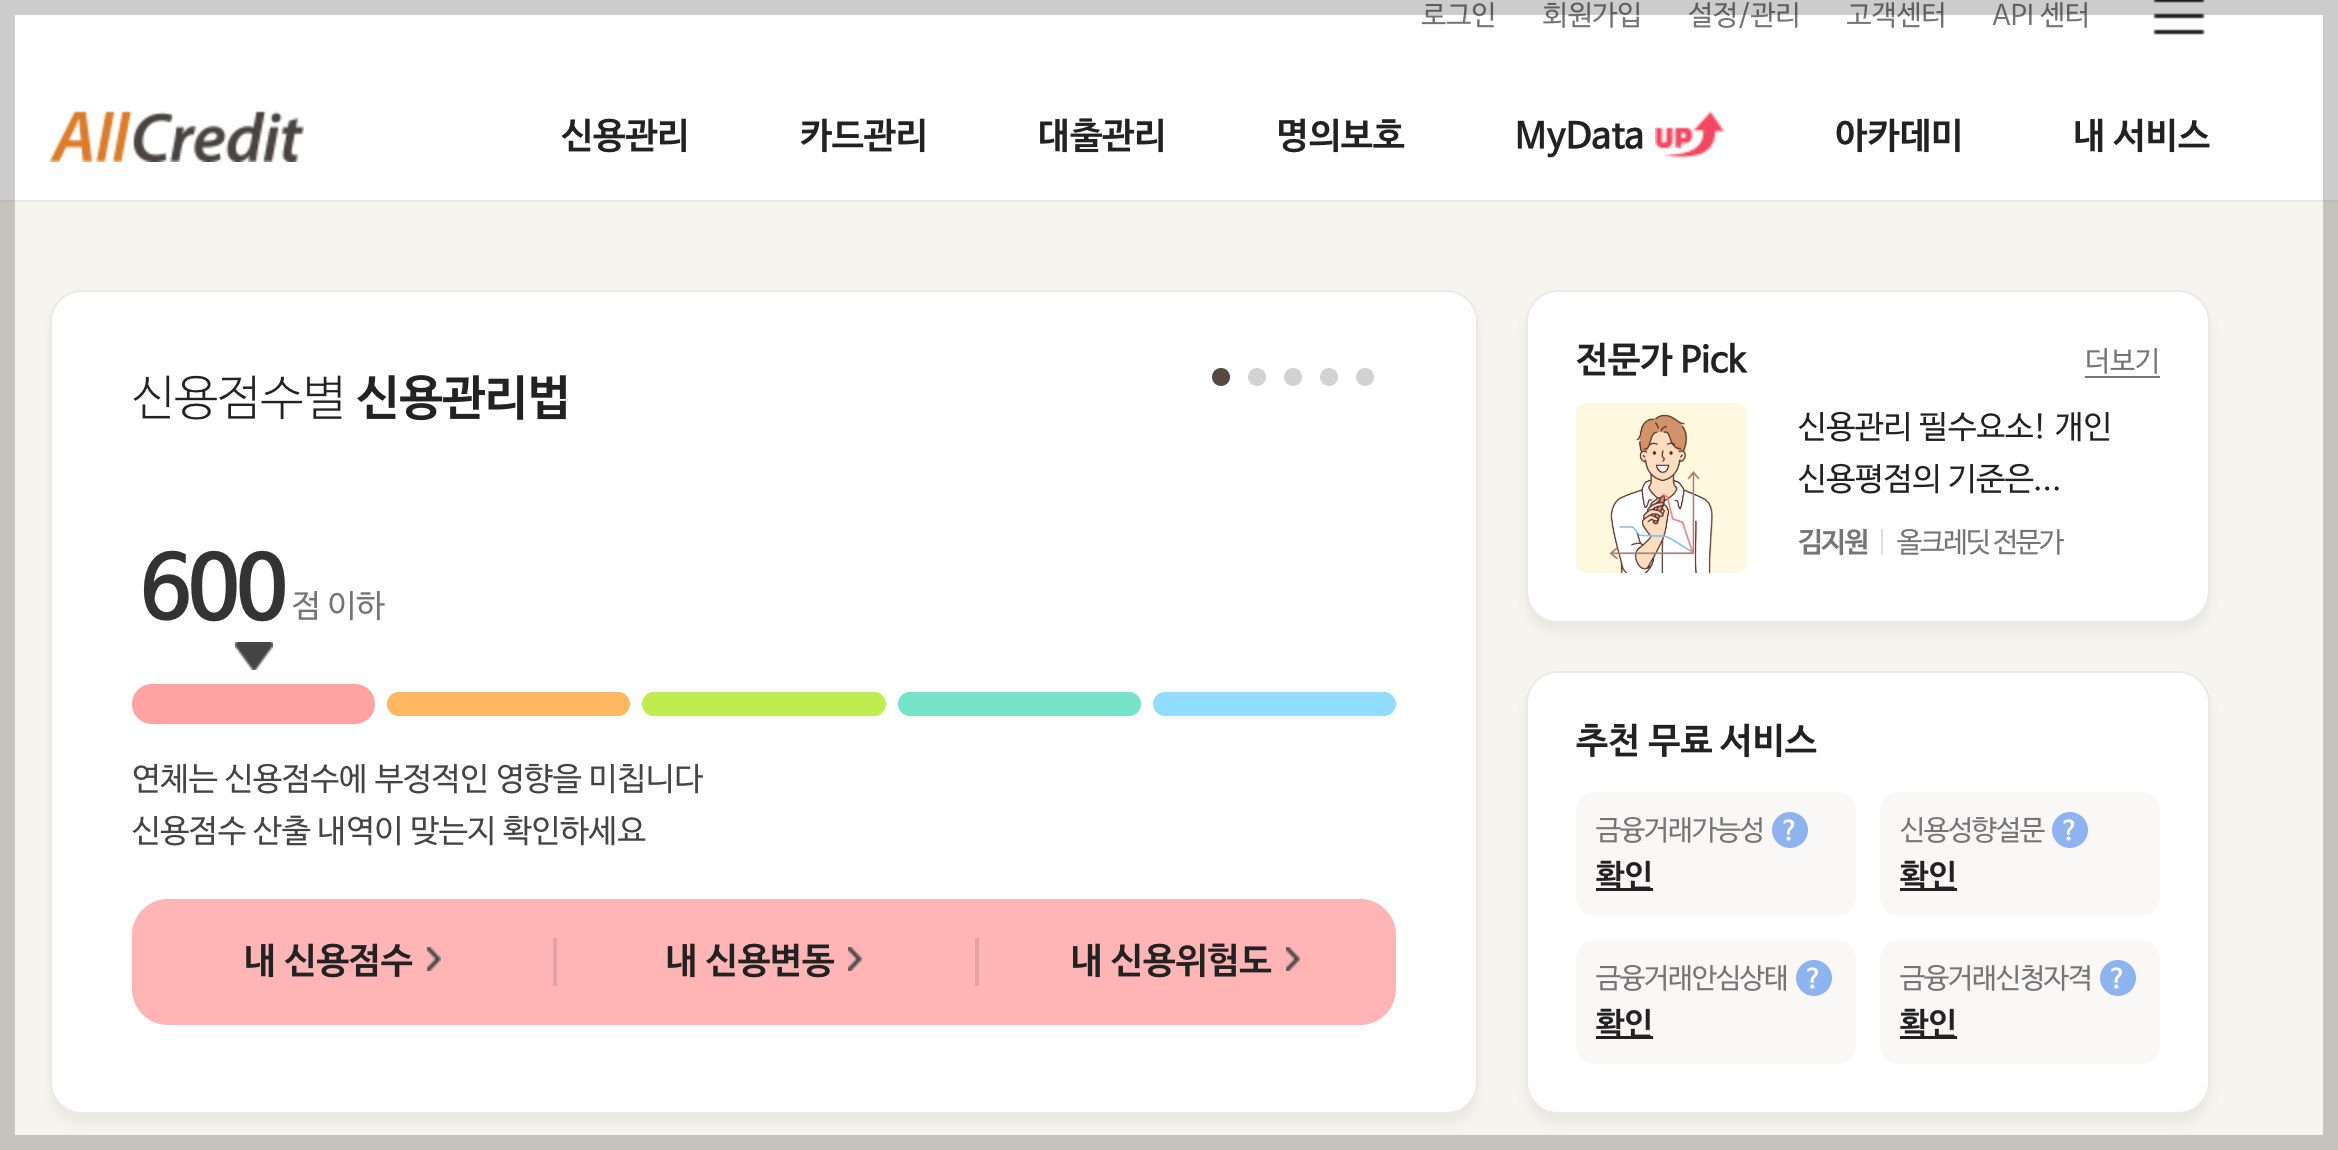The image size is (2338, 1150).
Task: Click the AllCredit logo
Action: click(180, 135)
